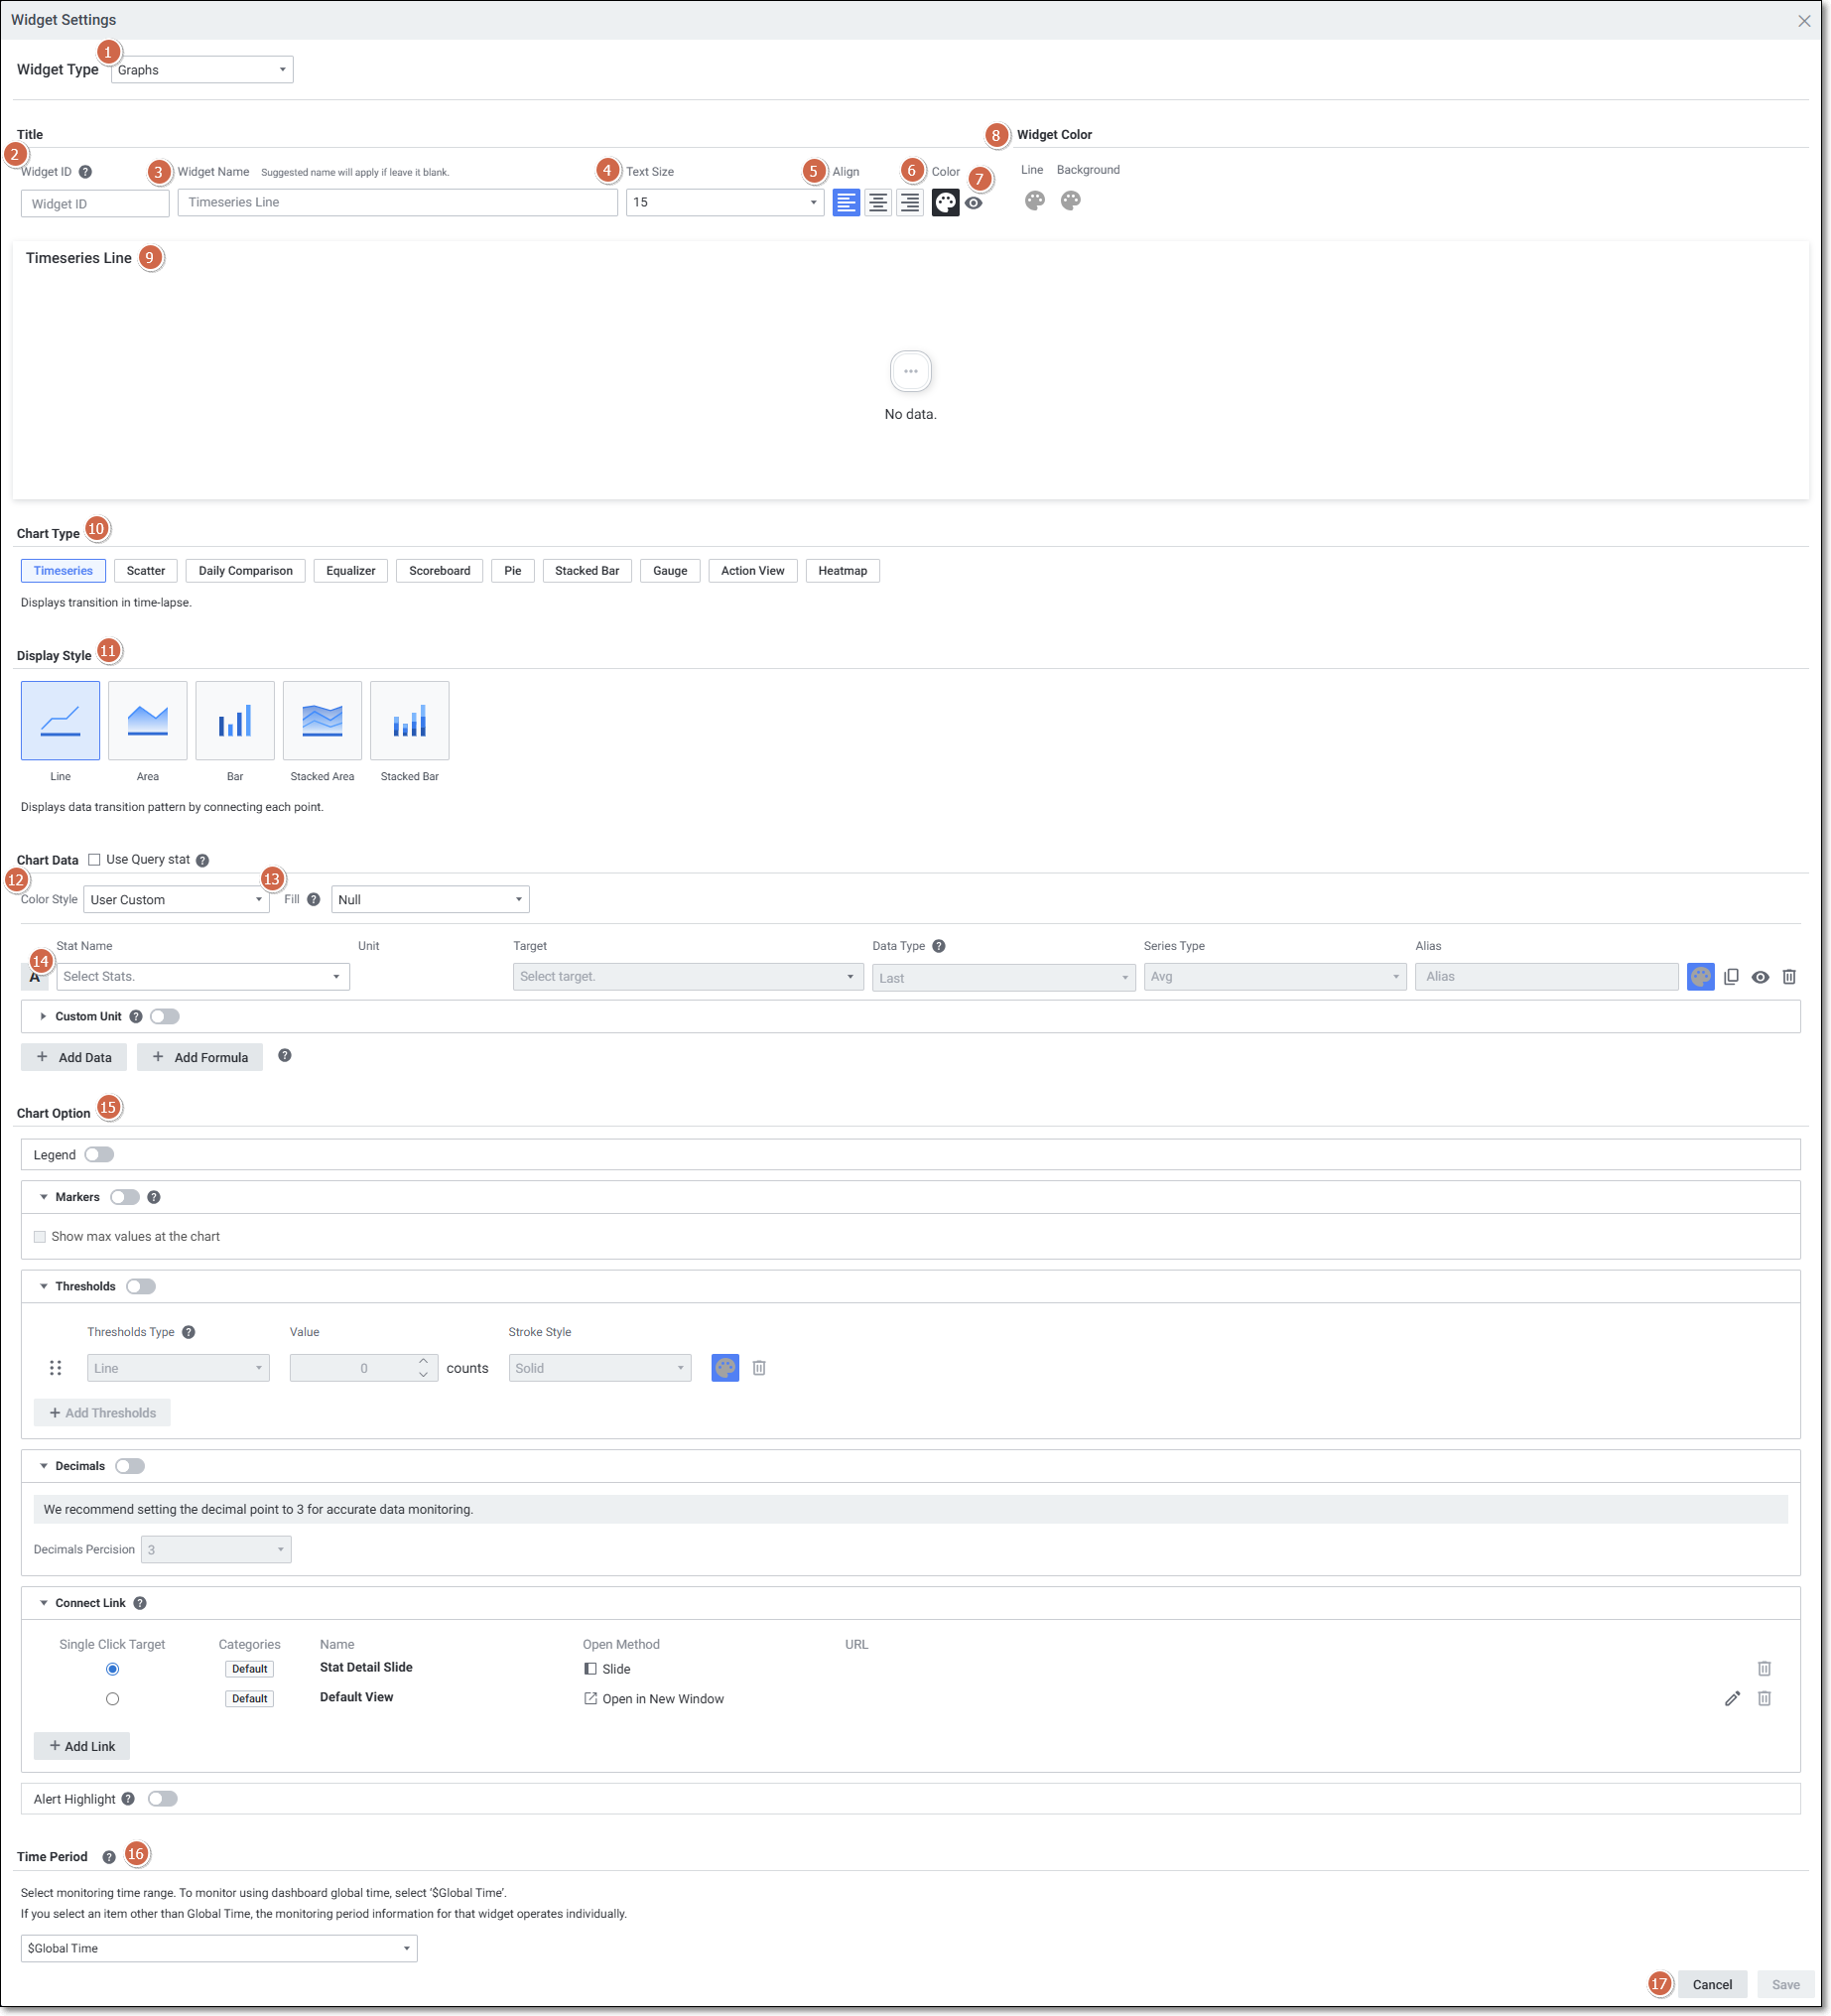
Task: Open the Widget Color Line palette icon
Action: pos(1034,201)
